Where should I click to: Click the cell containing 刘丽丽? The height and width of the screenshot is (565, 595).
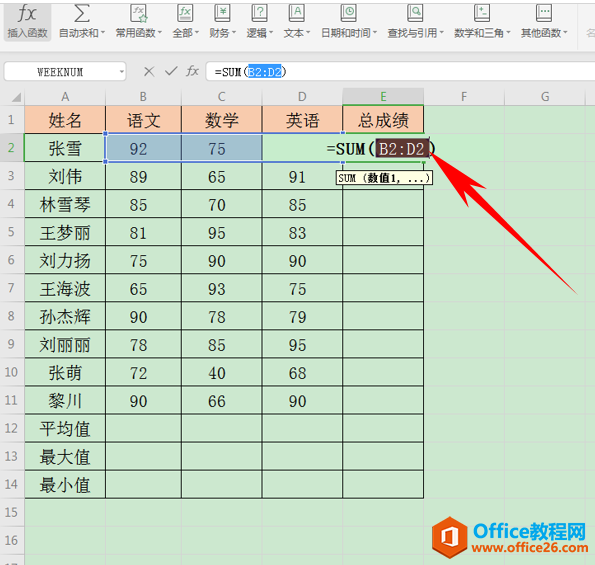(x=65, y=345)
